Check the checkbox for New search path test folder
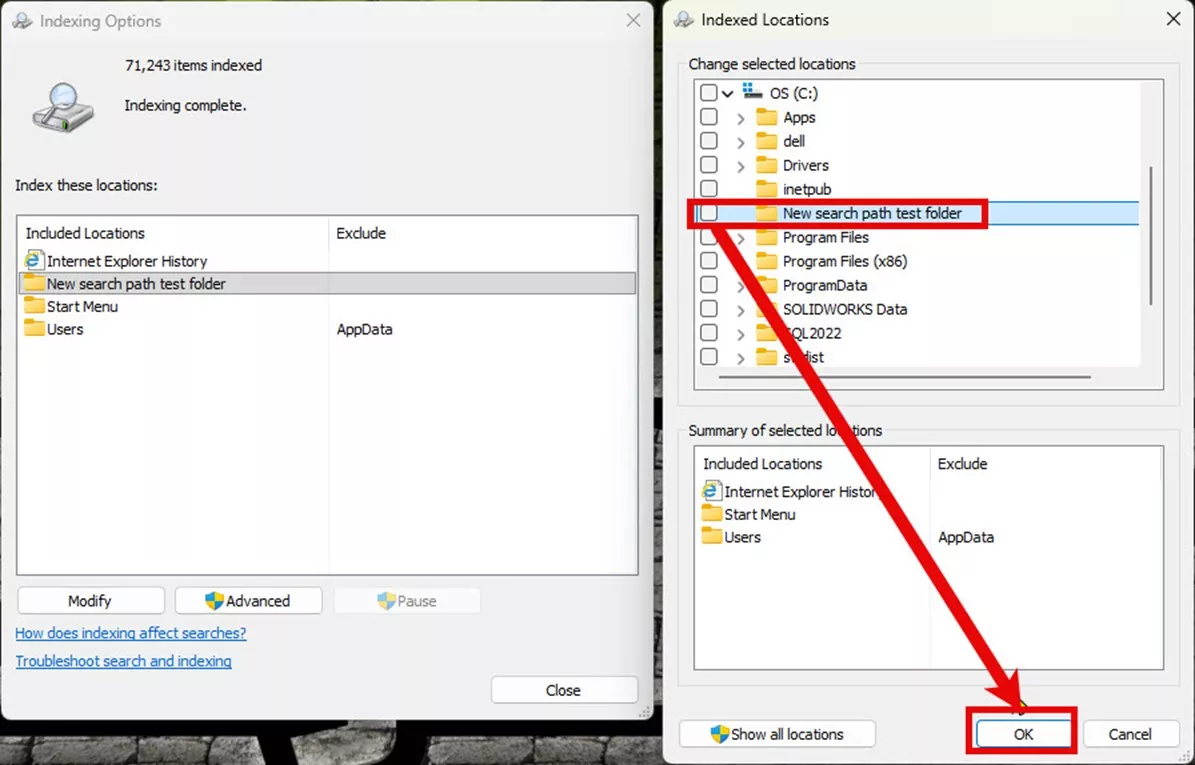1195x765 pixels. pyautogui.click(x=709, y=212)
